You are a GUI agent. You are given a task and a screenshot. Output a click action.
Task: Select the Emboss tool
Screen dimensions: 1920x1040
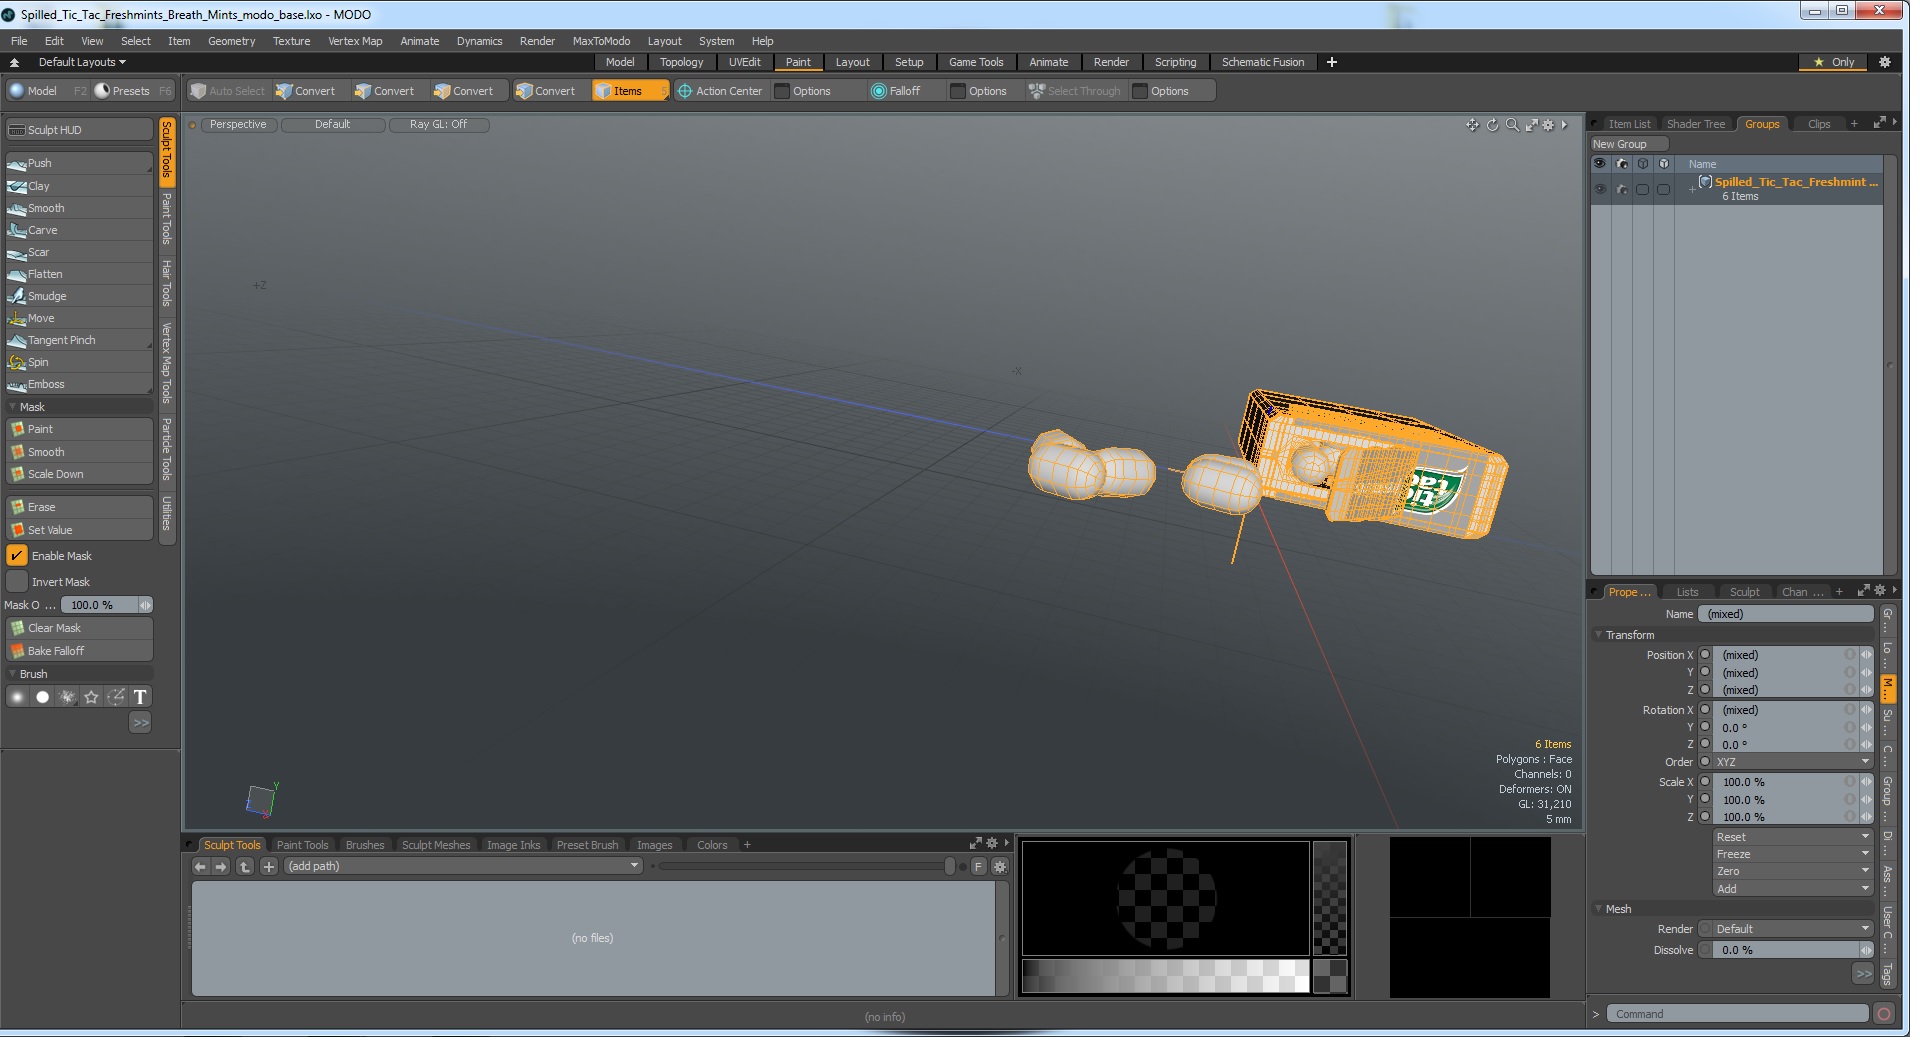(x=79, y=384)
